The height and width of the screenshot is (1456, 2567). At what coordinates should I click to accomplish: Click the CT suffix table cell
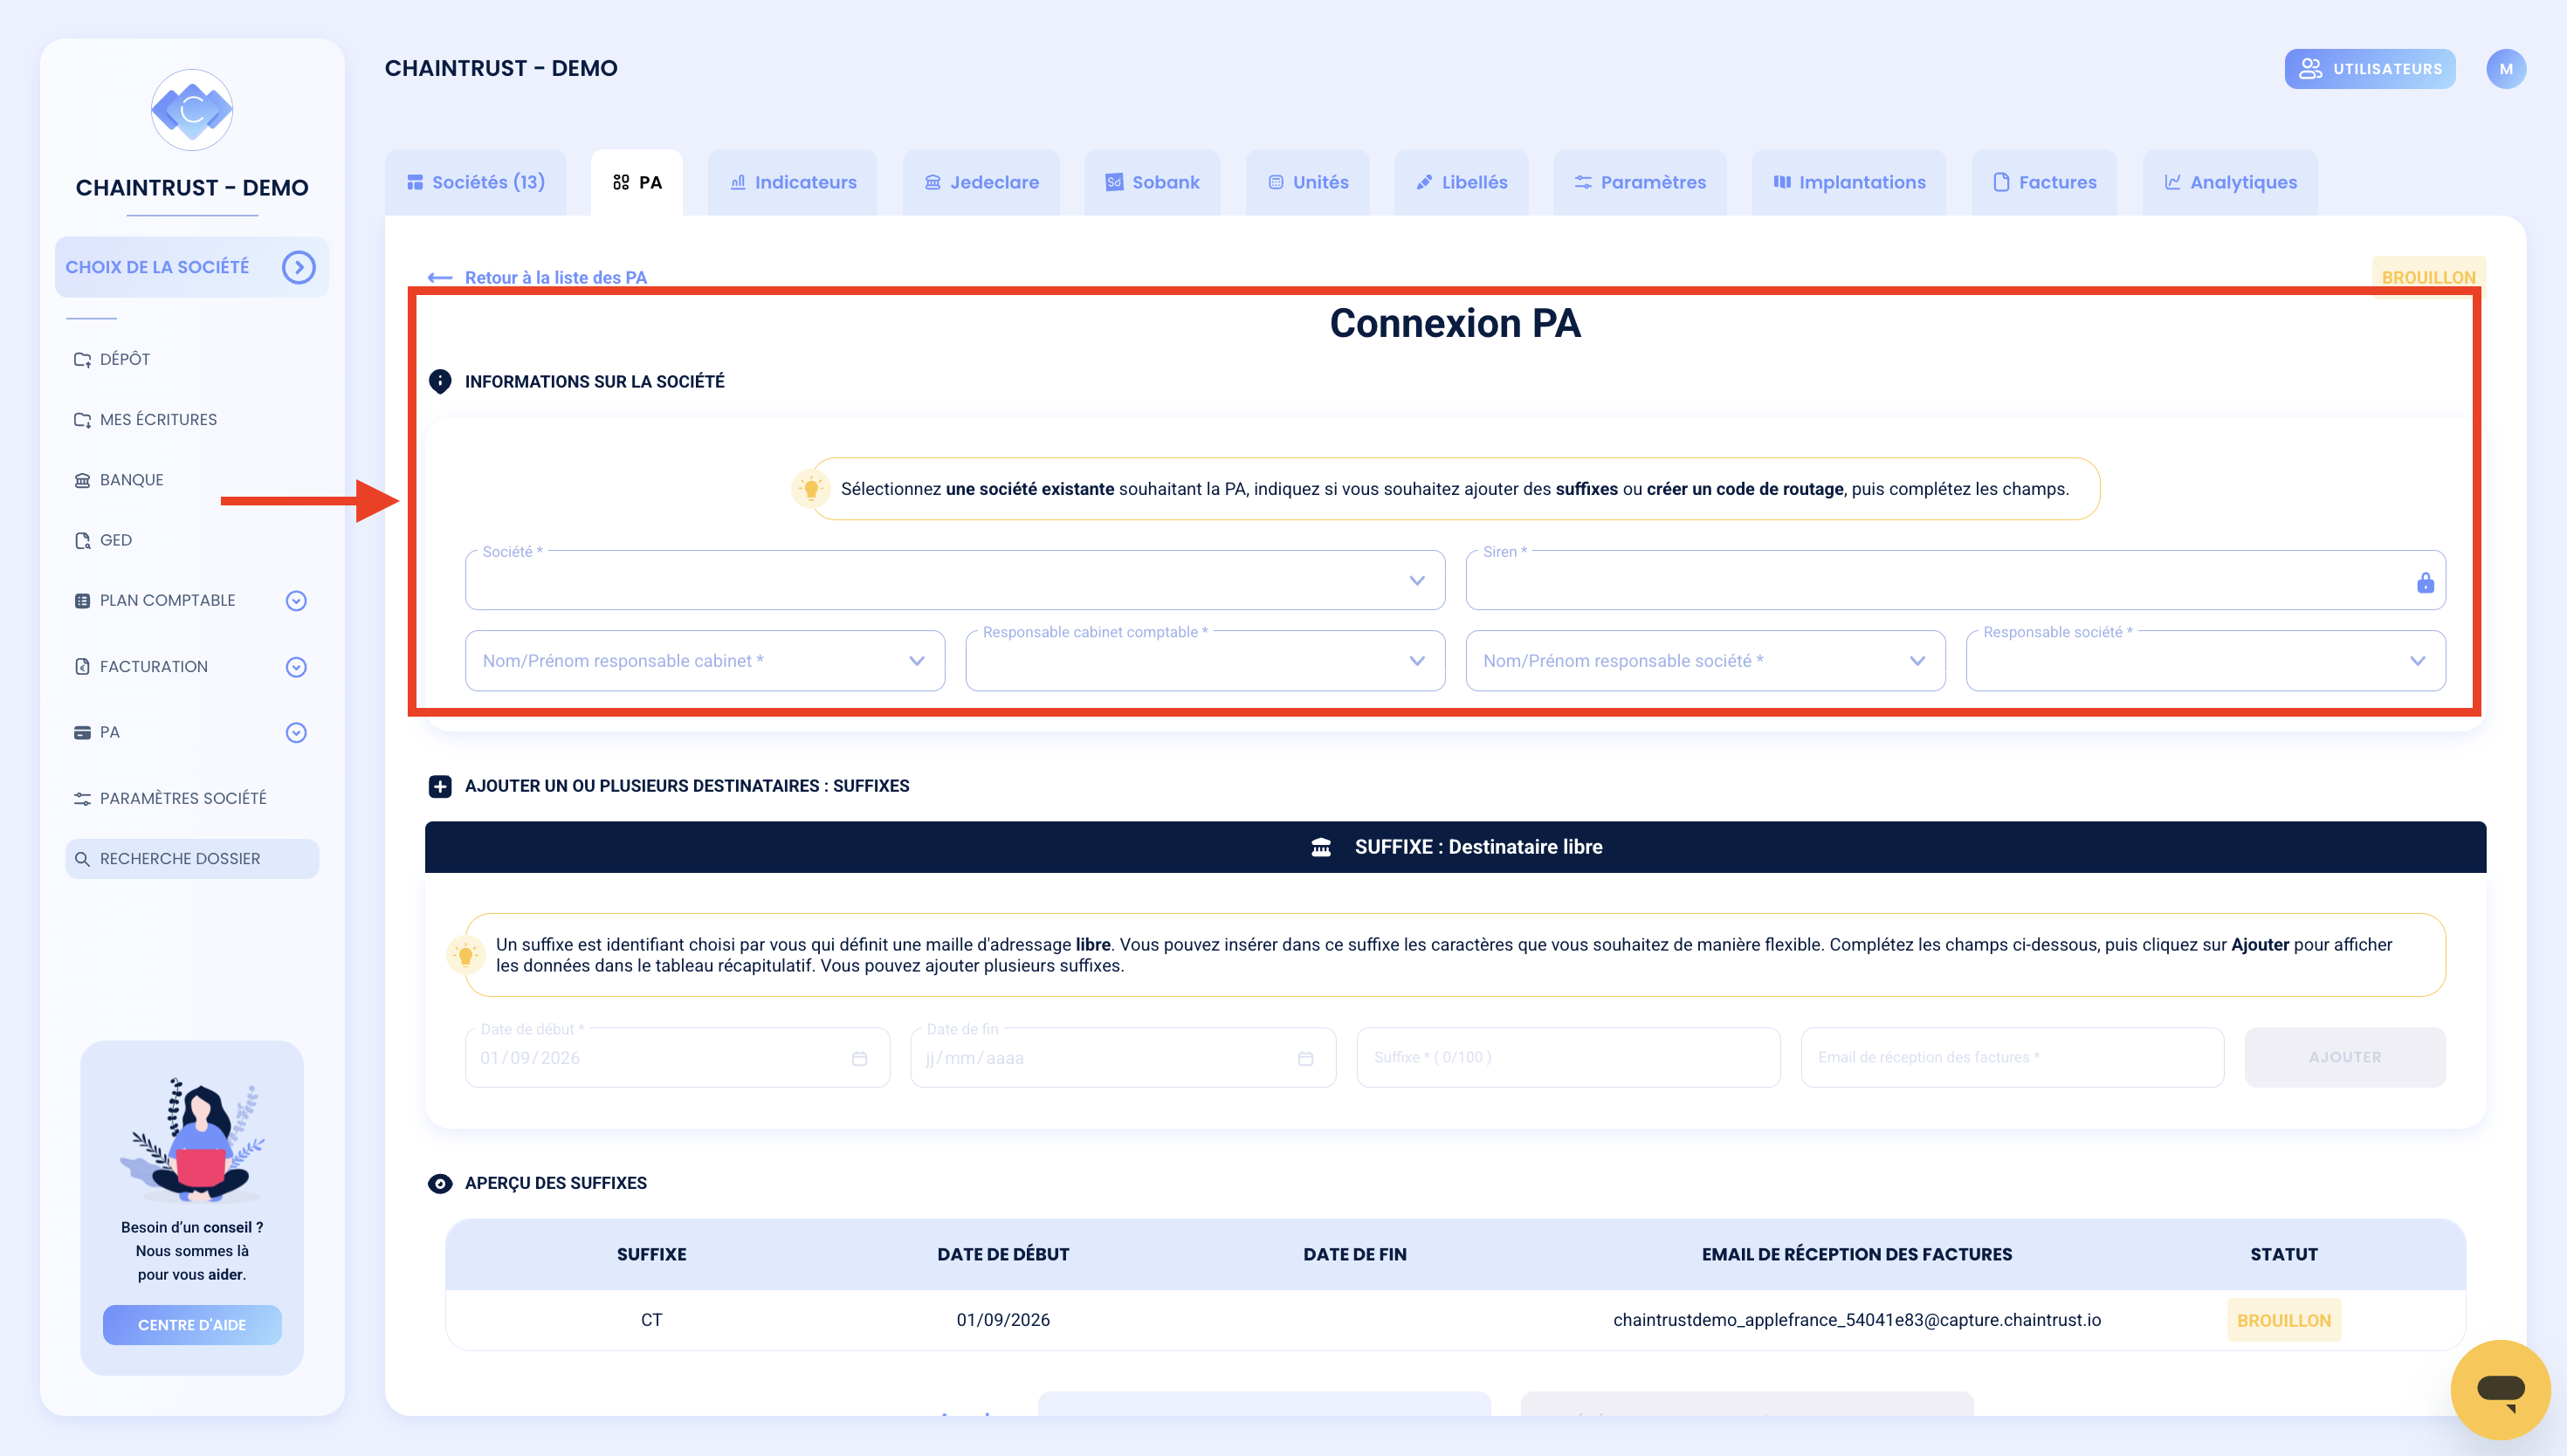pyautogui.click(x=651, y=1320)
